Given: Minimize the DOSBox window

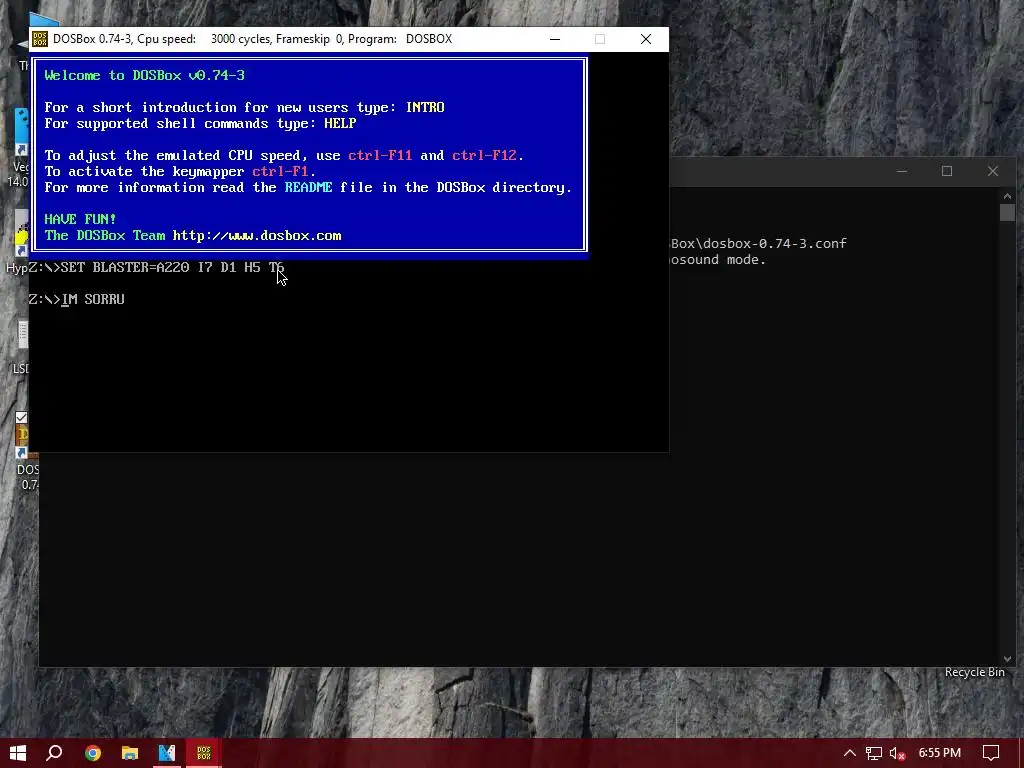Looking at the screenshot, I should coord(555,39).
